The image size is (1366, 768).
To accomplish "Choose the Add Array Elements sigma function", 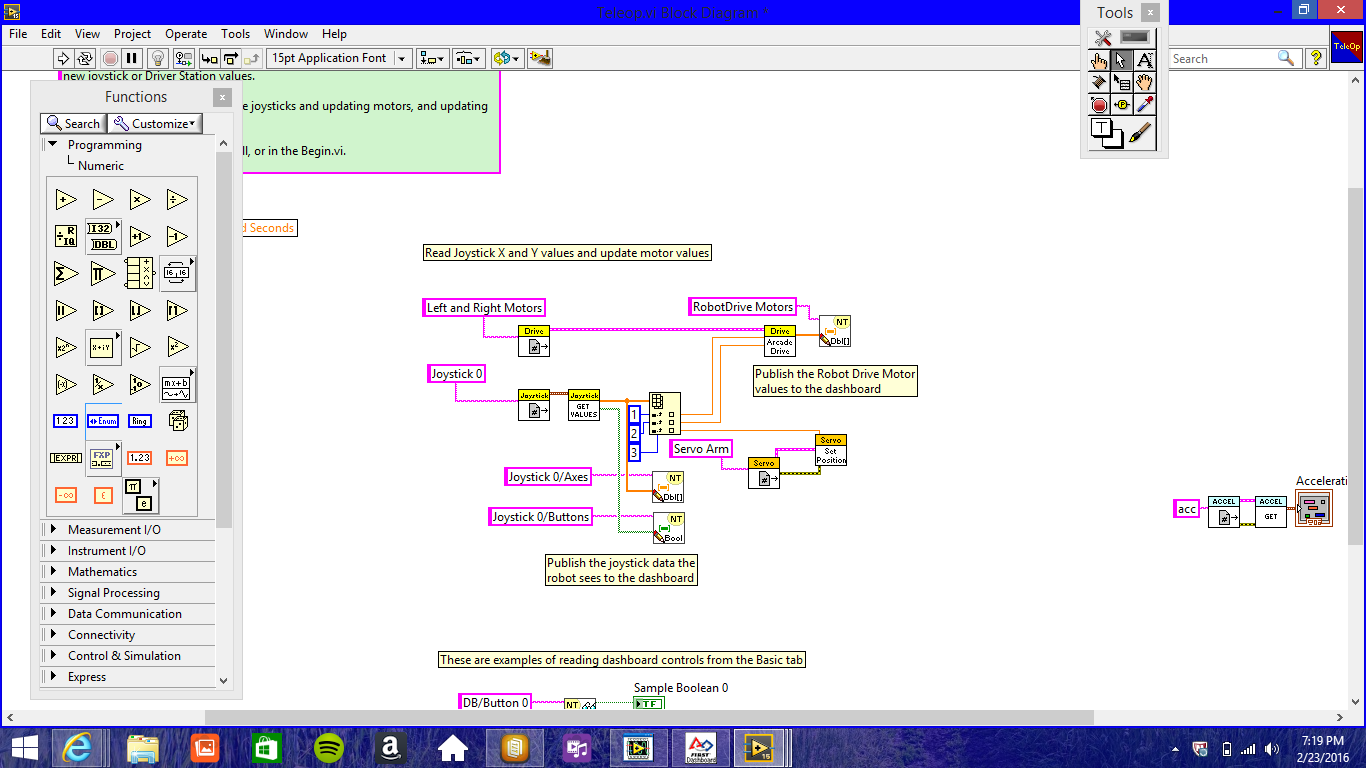I will 66,273.
